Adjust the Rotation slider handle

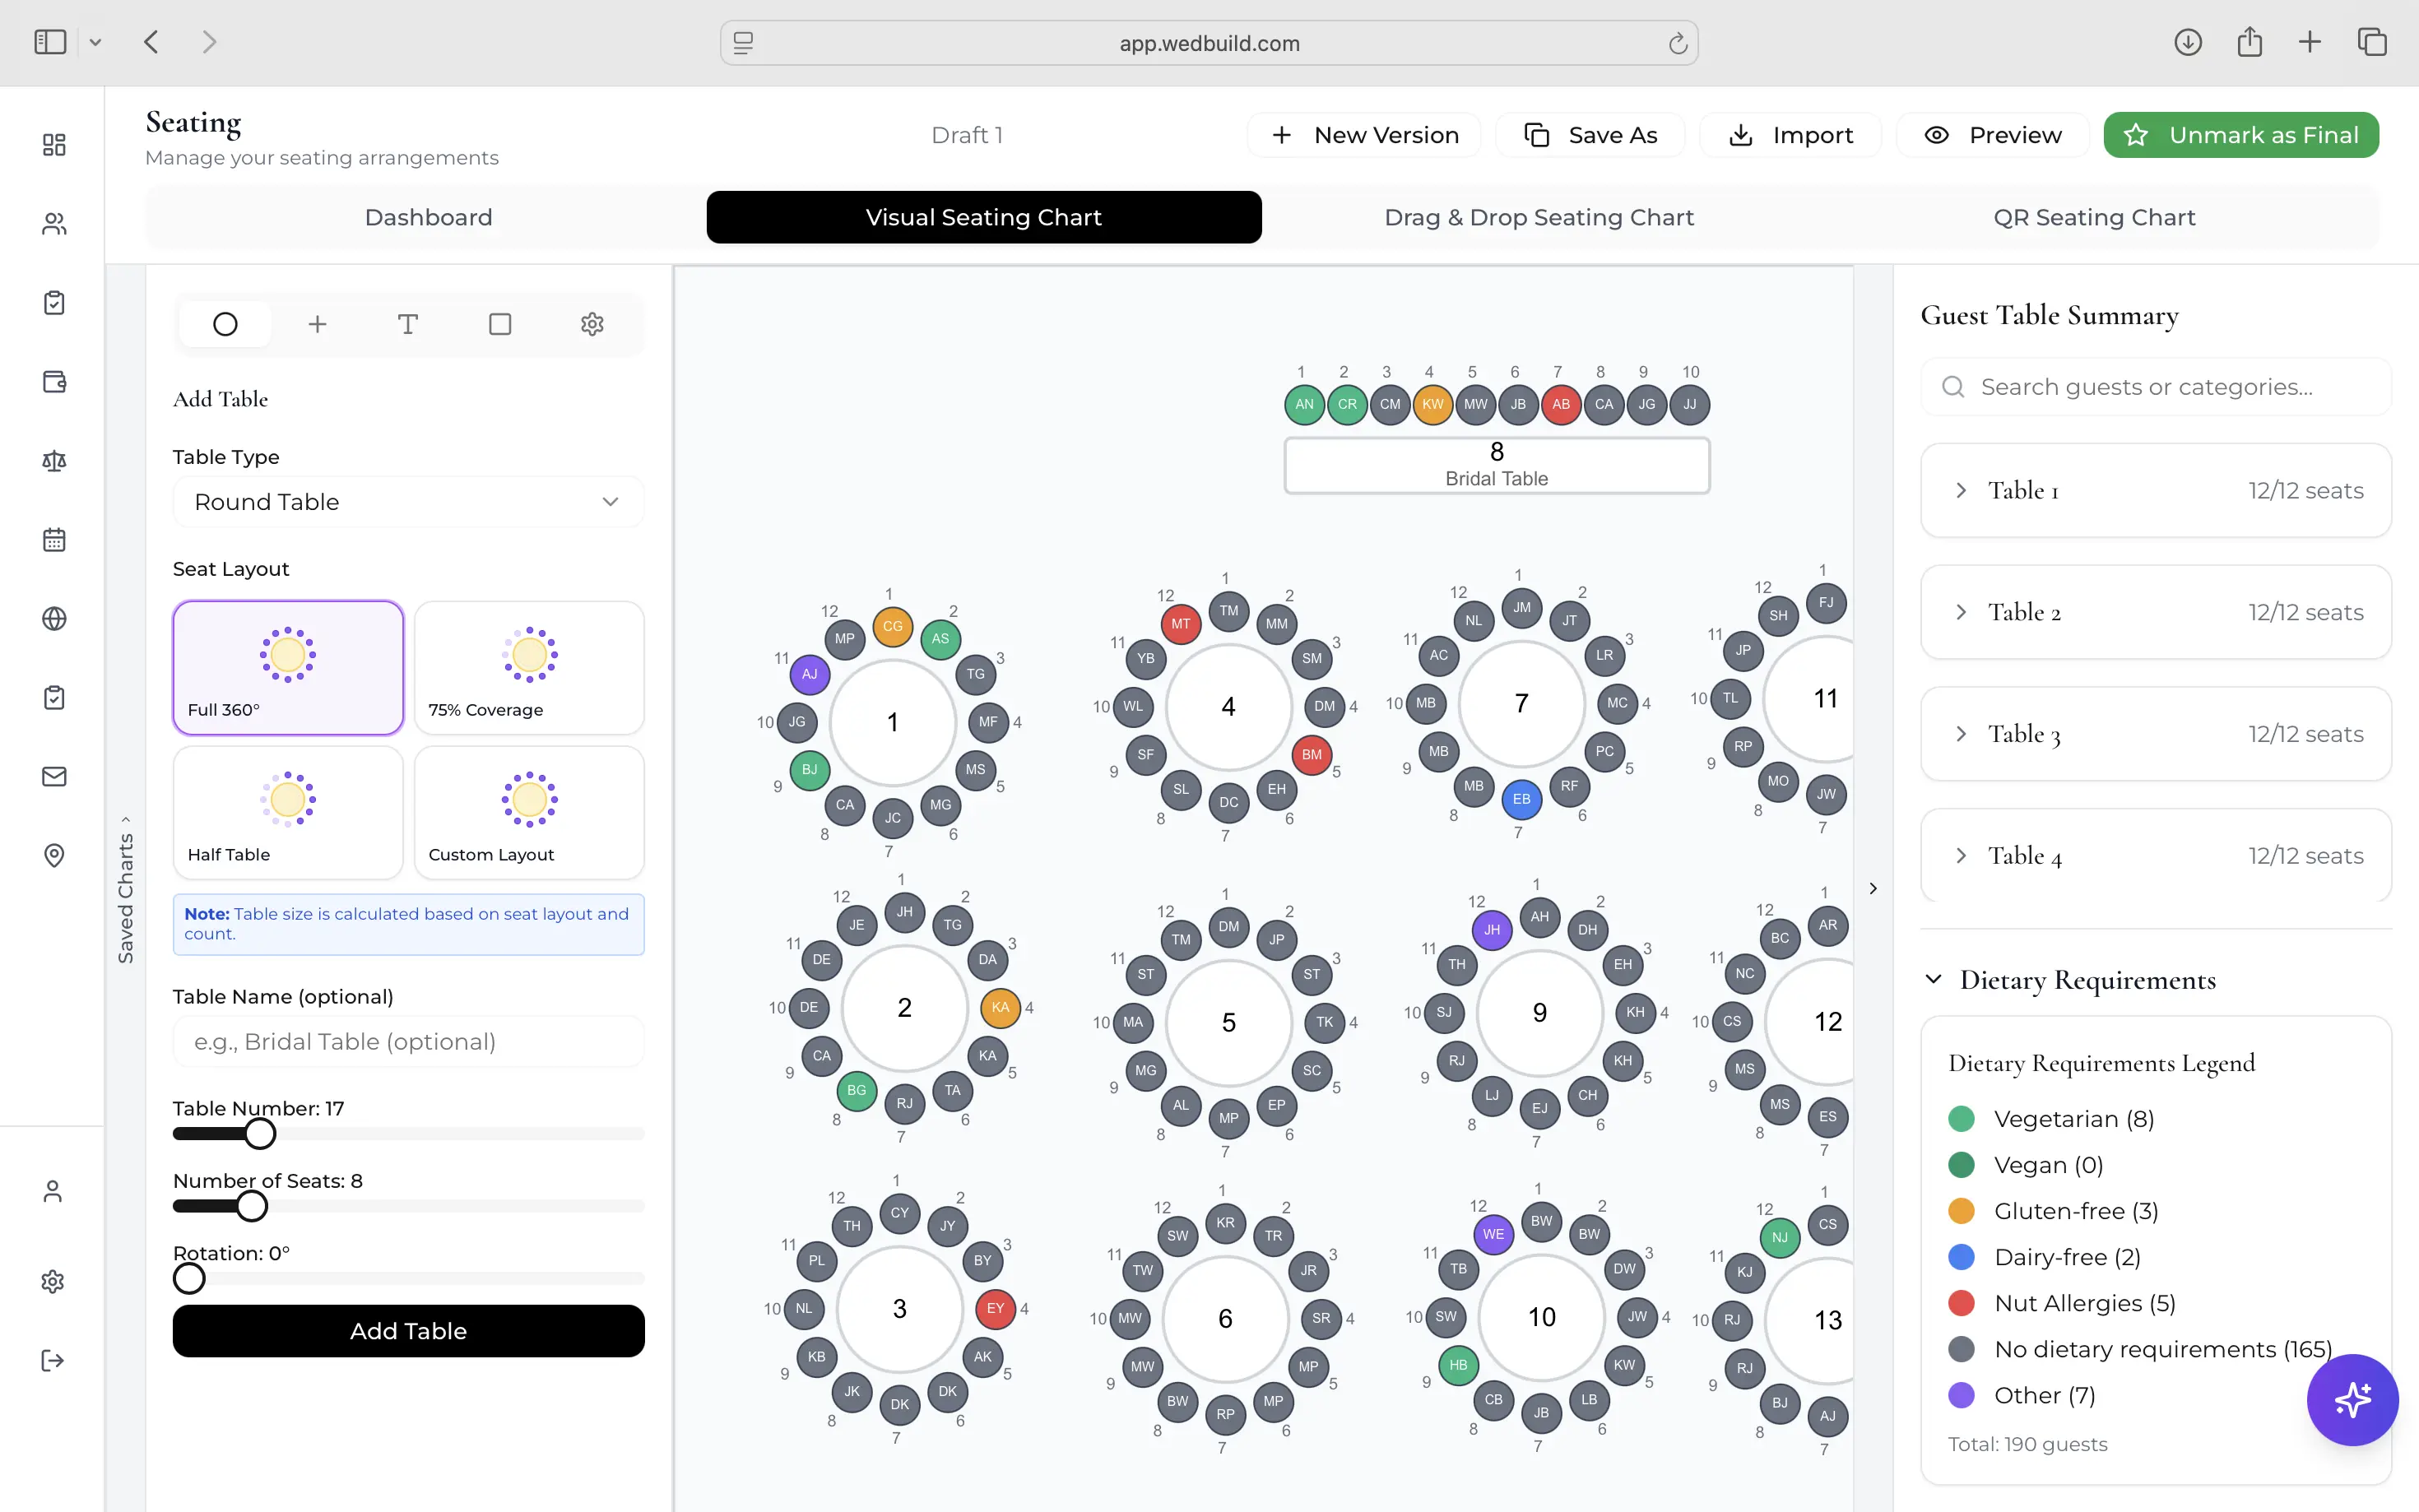tap(189, 1278)
